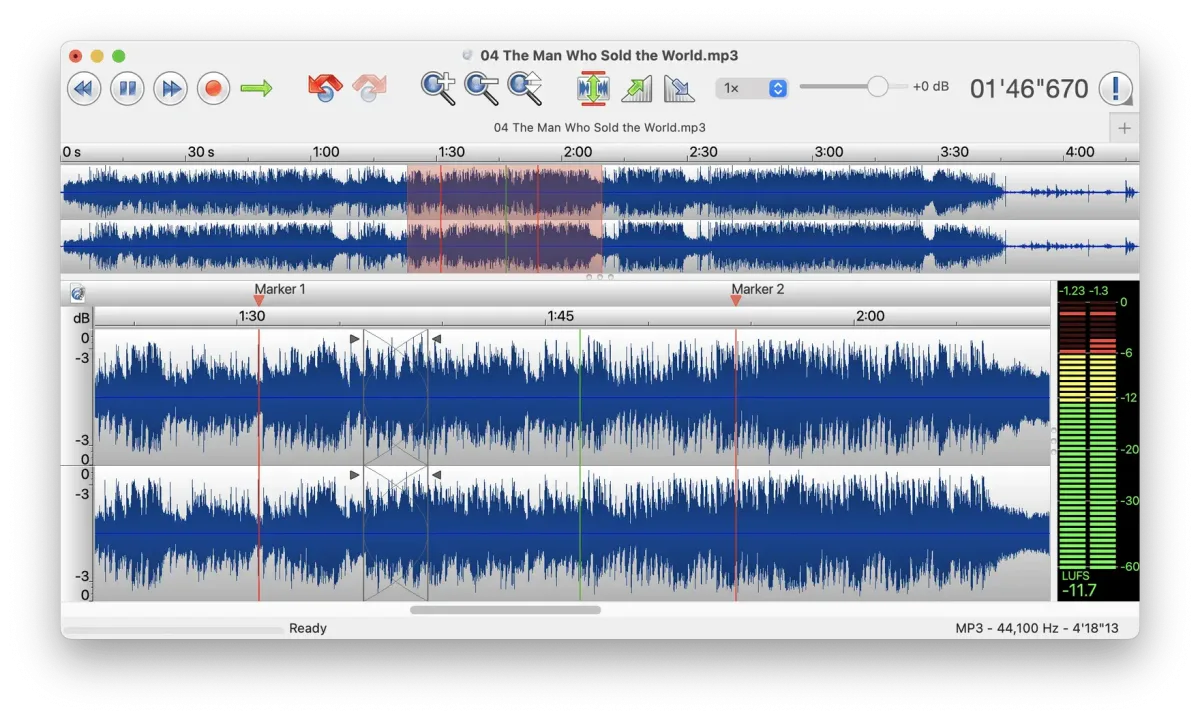Click the horizontal scrollbar below the waveform
The image size is (1200, 719).
(x=505, y=609)
